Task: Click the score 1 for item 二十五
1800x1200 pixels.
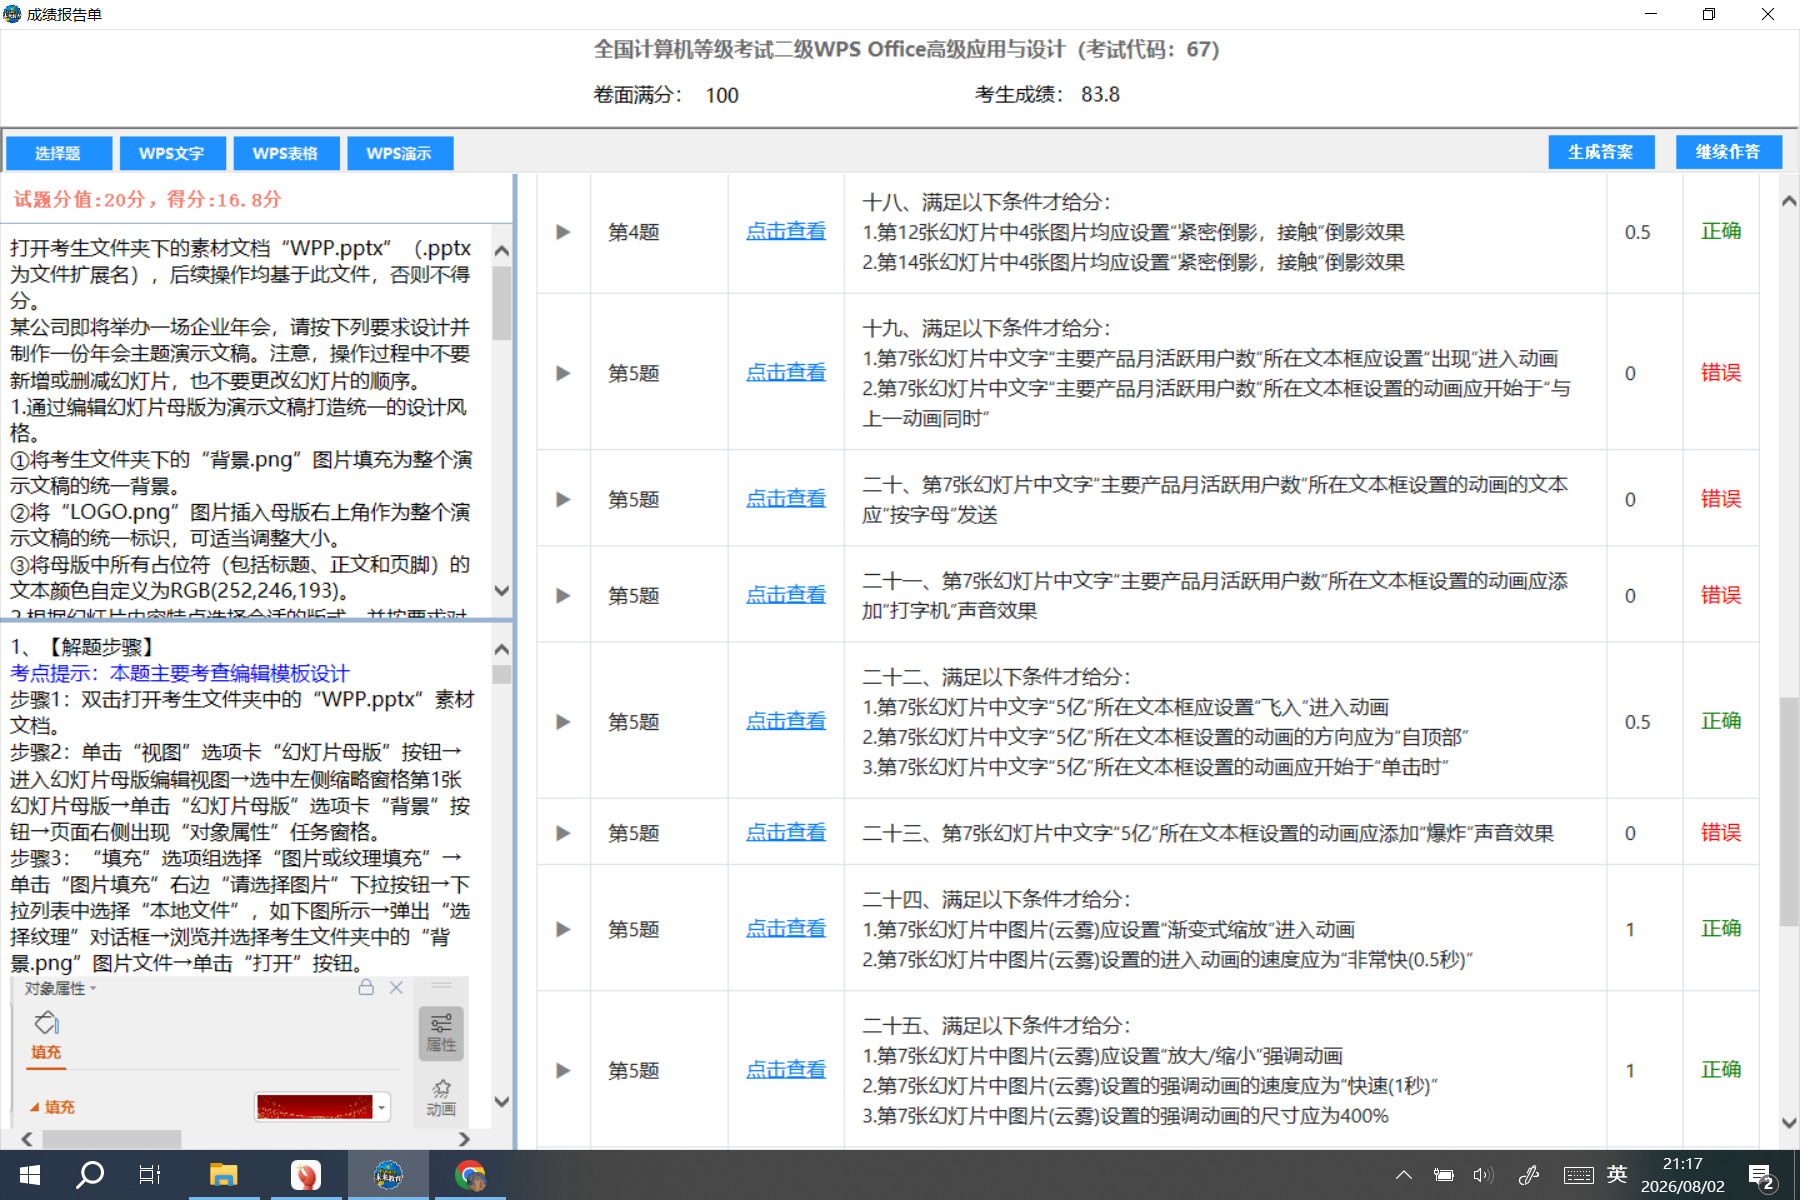Action: [1630, 1070]
